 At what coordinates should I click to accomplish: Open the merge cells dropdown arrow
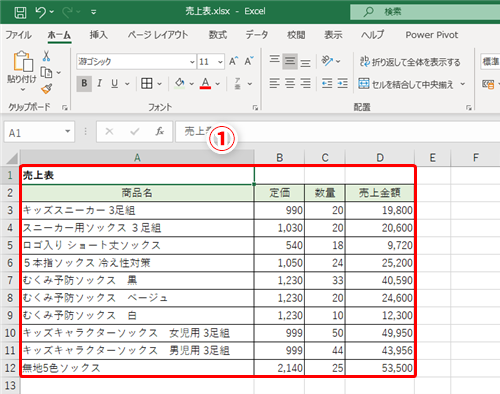tap(463, 84)
